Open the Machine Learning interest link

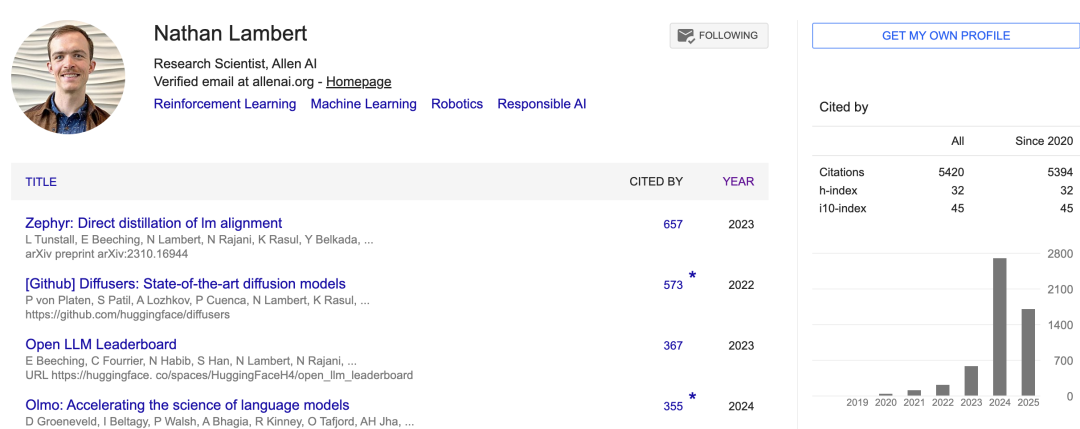[364, 104]
